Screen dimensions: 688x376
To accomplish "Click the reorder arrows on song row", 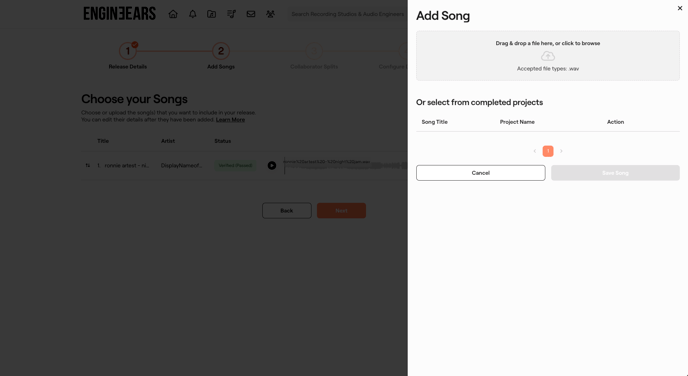I will click(88, 165).
